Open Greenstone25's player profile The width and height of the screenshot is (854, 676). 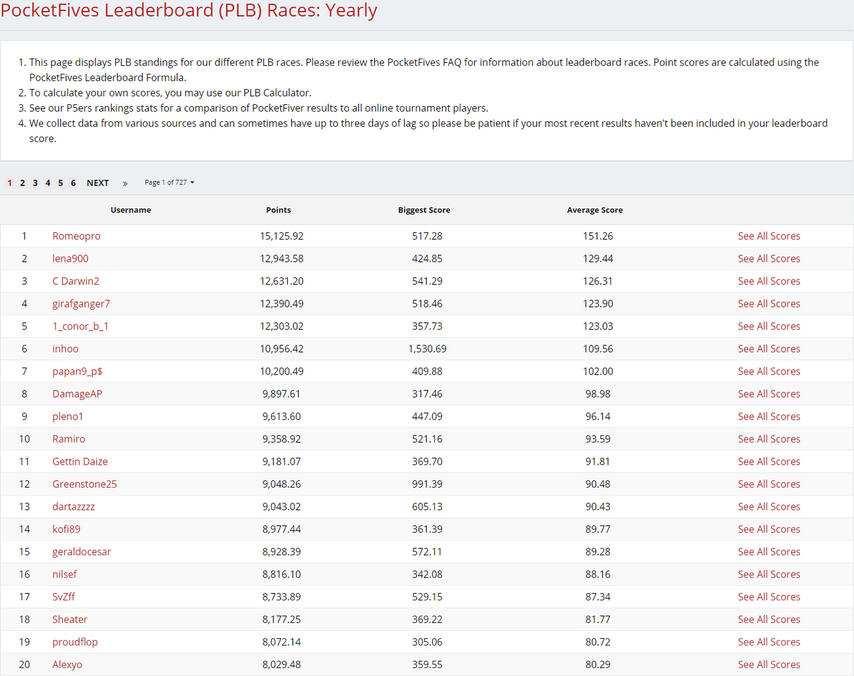[x=84, y=484]
